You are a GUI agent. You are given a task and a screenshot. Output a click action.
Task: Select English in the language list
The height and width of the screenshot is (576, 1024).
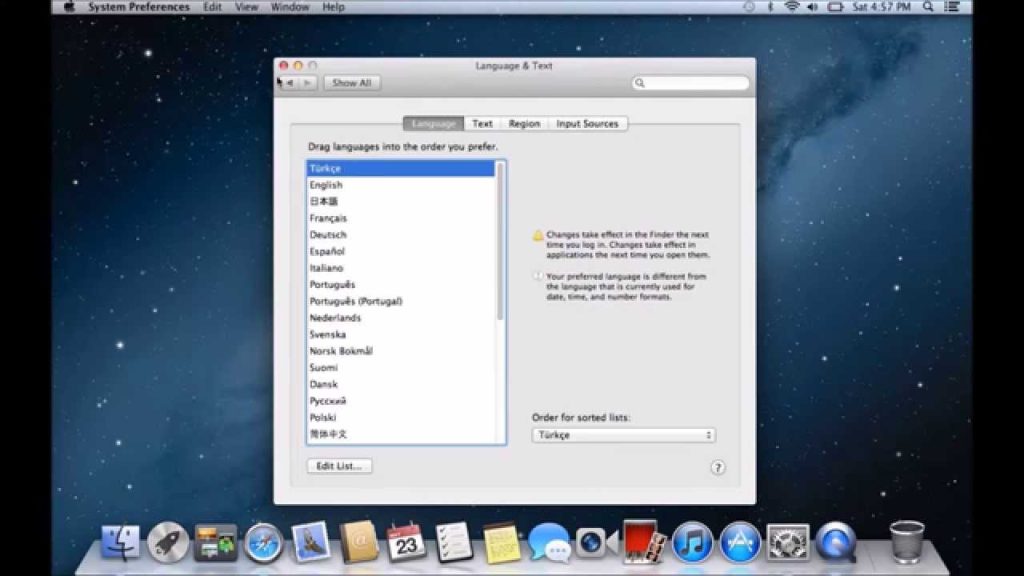click(x=400, y=185)
